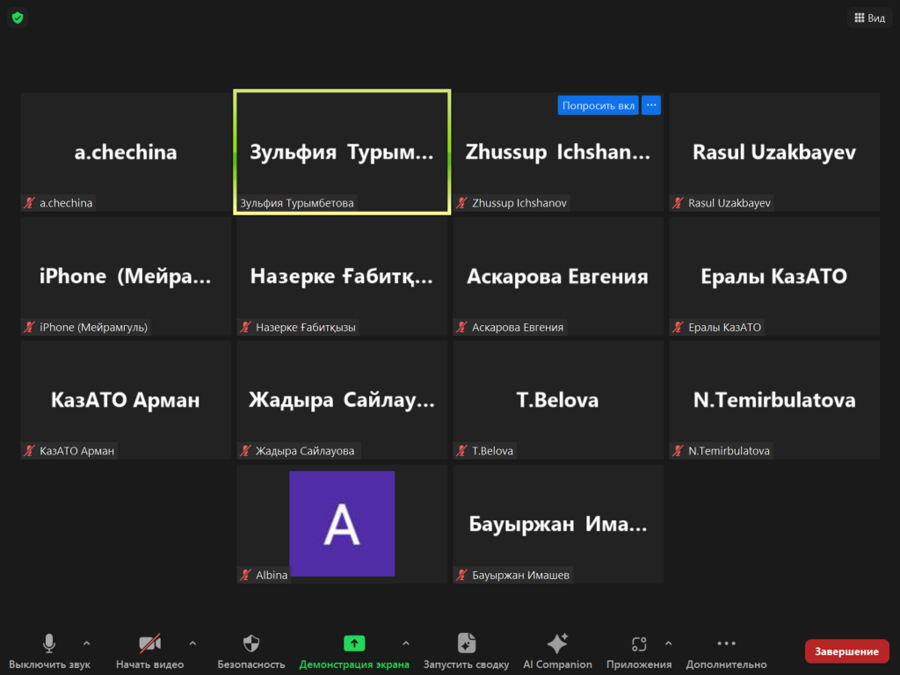Toggle microphone with Выключить звук button

(x=49, y=644)
